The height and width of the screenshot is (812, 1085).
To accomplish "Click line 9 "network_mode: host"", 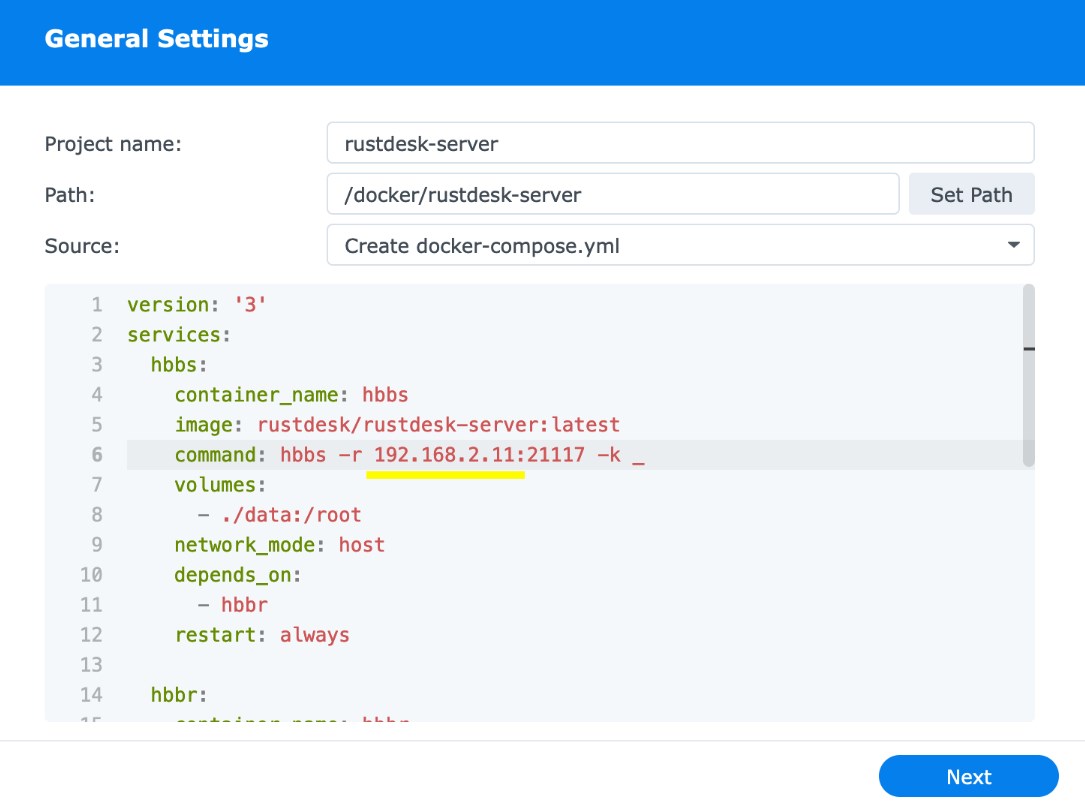I will click(280, 545).
